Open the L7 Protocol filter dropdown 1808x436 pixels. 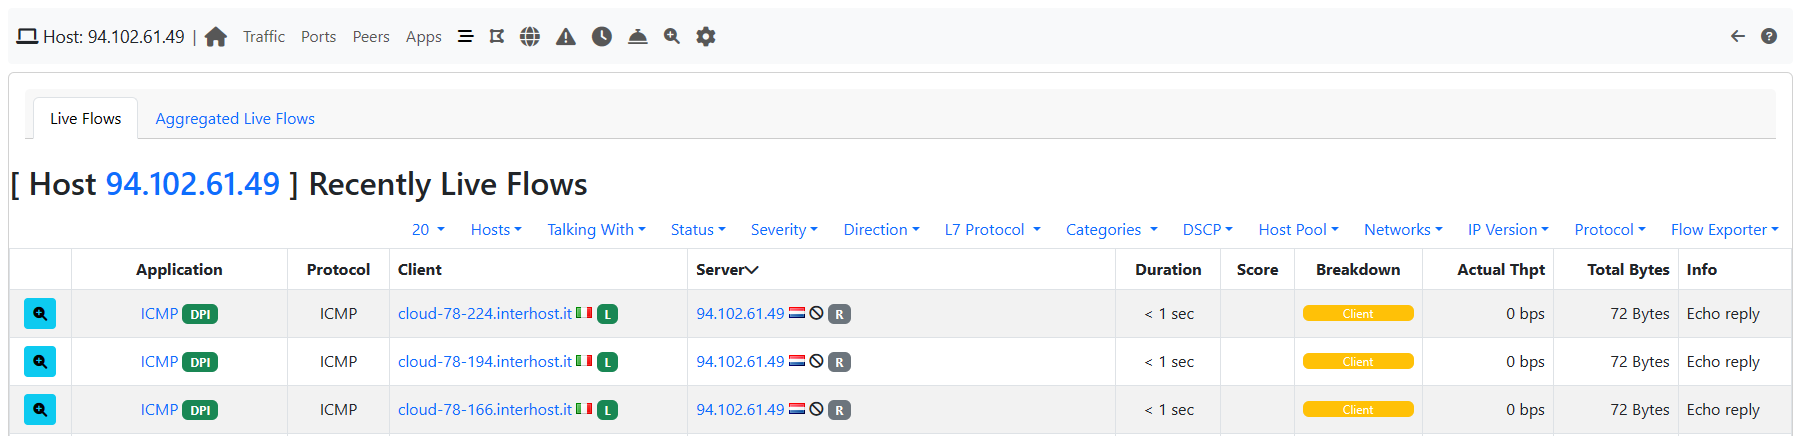pos(993,229)
